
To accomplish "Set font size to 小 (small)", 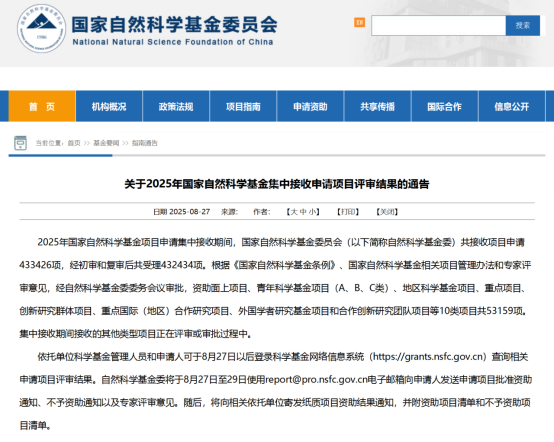I will (x=312, y=212).
